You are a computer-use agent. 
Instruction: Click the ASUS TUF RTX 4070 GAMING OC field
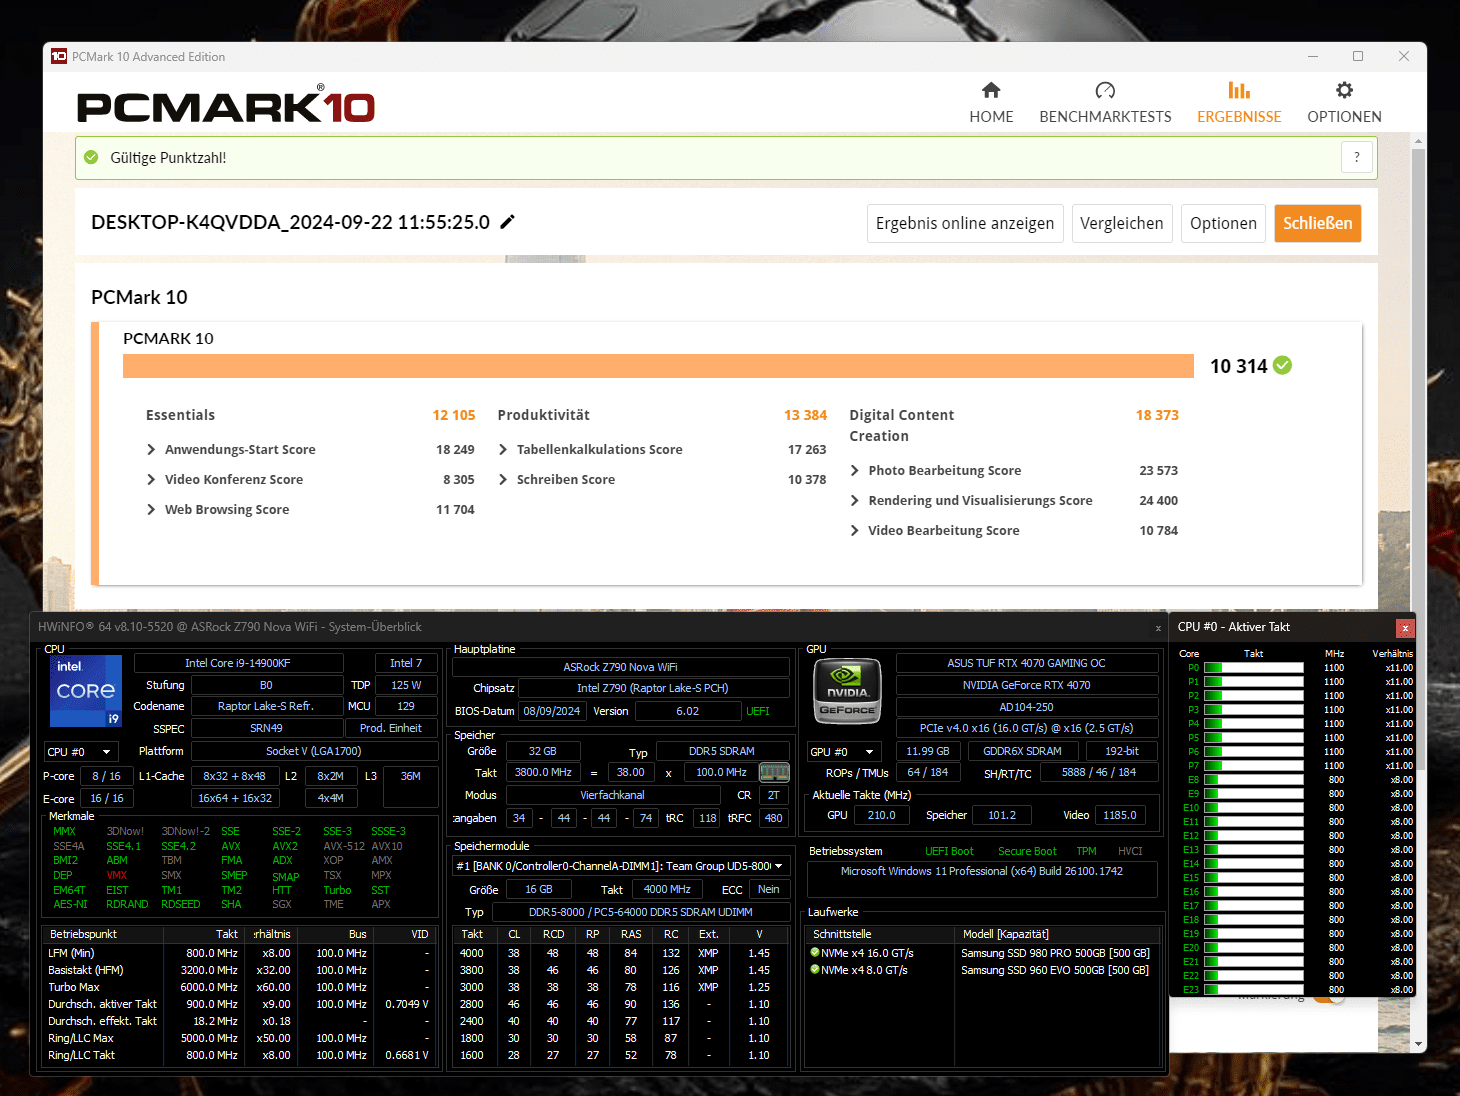pos(1027,663)
